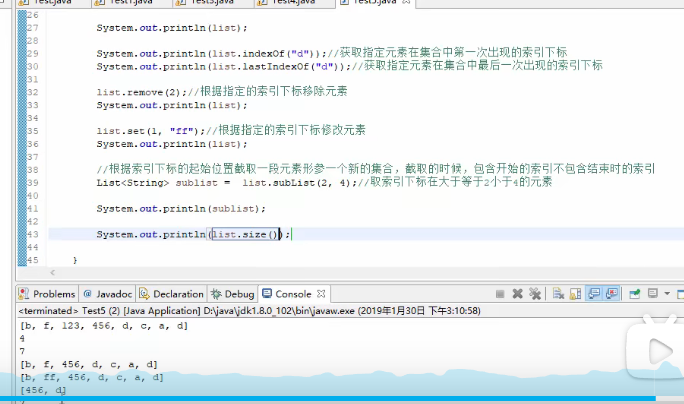Switch to the Declaration tab
Image resolution: width=684 pixels, height=404 pixels.
pos(171,294)
